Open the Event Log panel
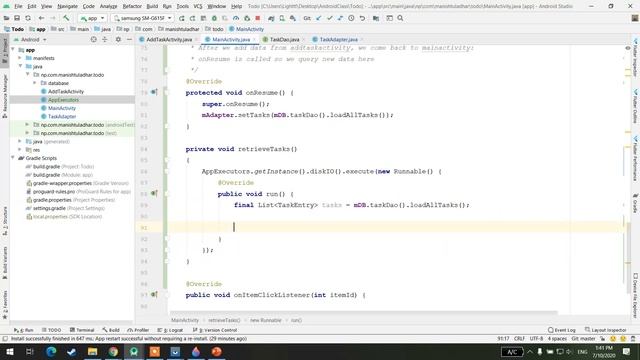The width and height of the screenshot is (640, 360). (562, 330)
